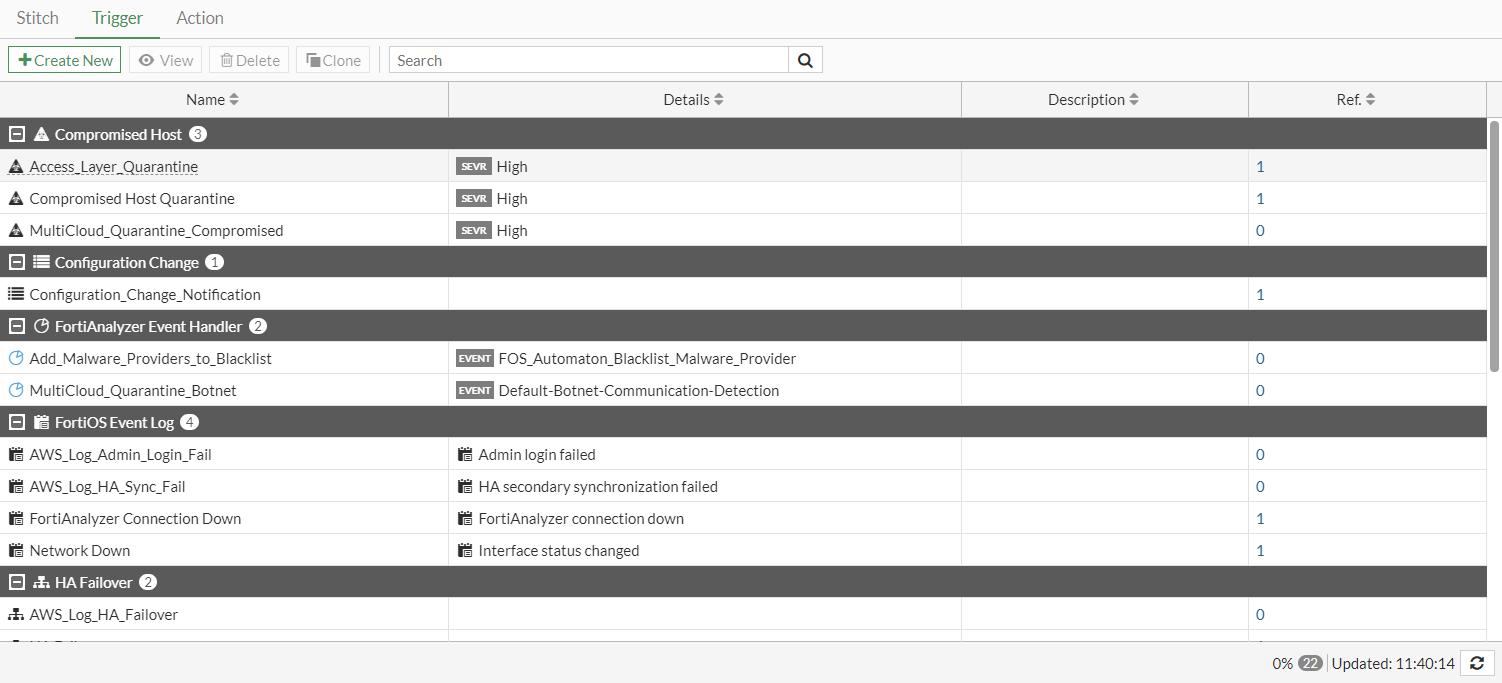Create a new trigger
1502x683 pixels.
(x=64, y=59)
